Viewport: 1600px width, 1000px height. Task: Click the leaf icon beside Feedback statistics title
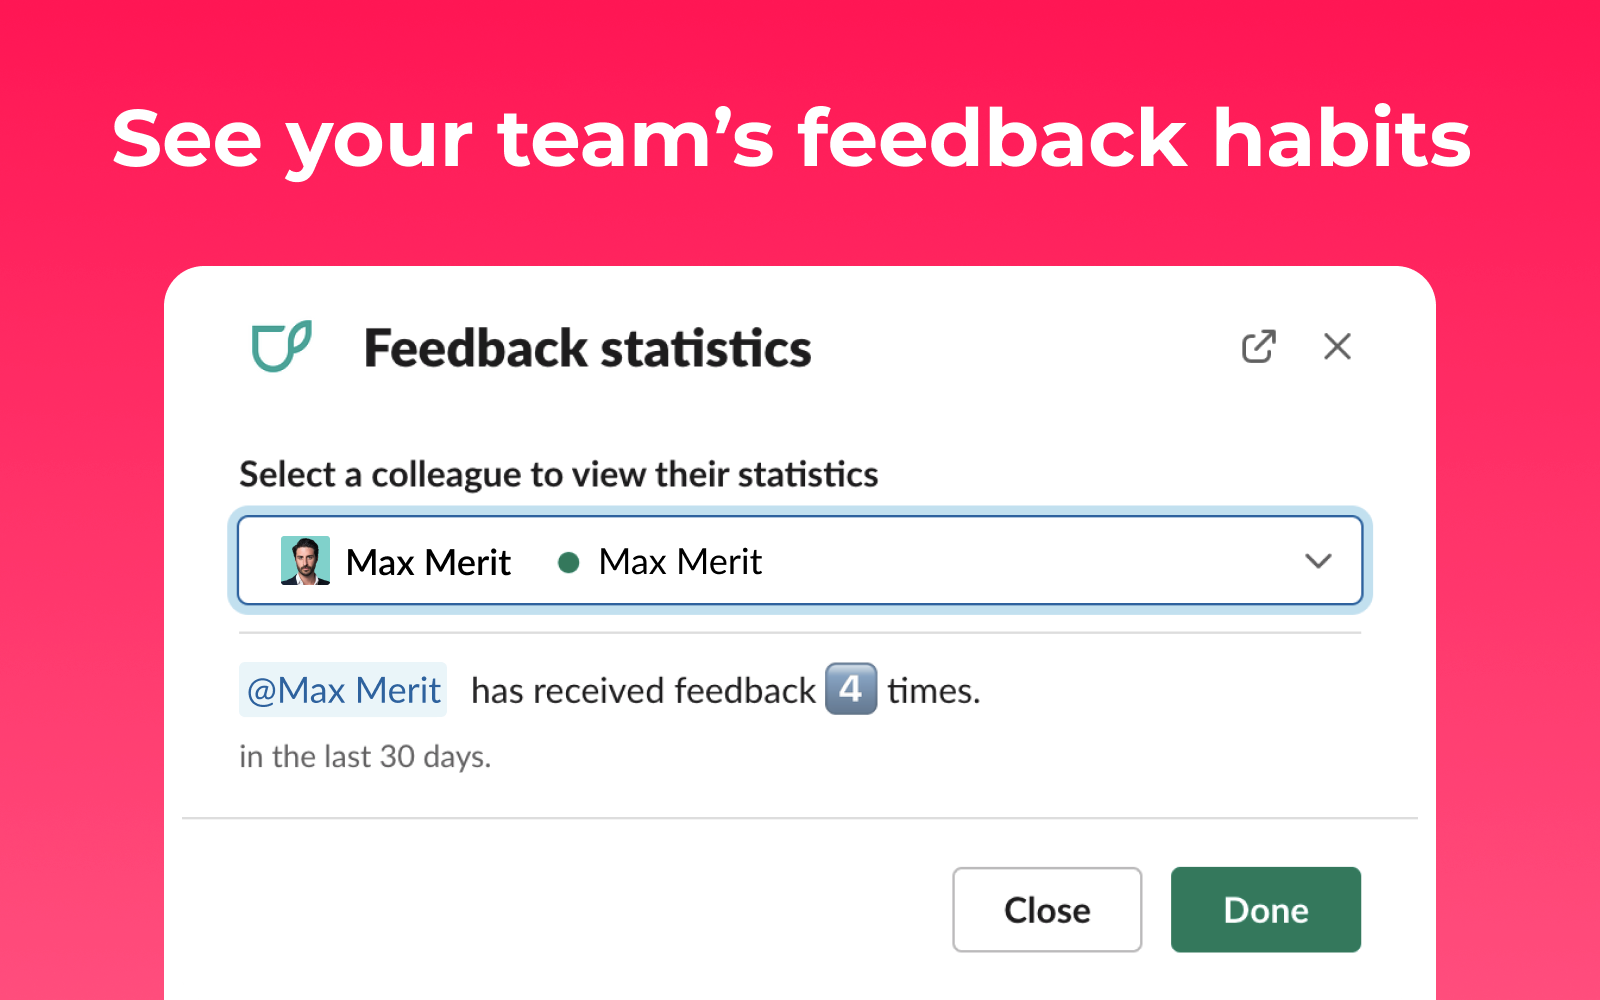tap(283, 347)
